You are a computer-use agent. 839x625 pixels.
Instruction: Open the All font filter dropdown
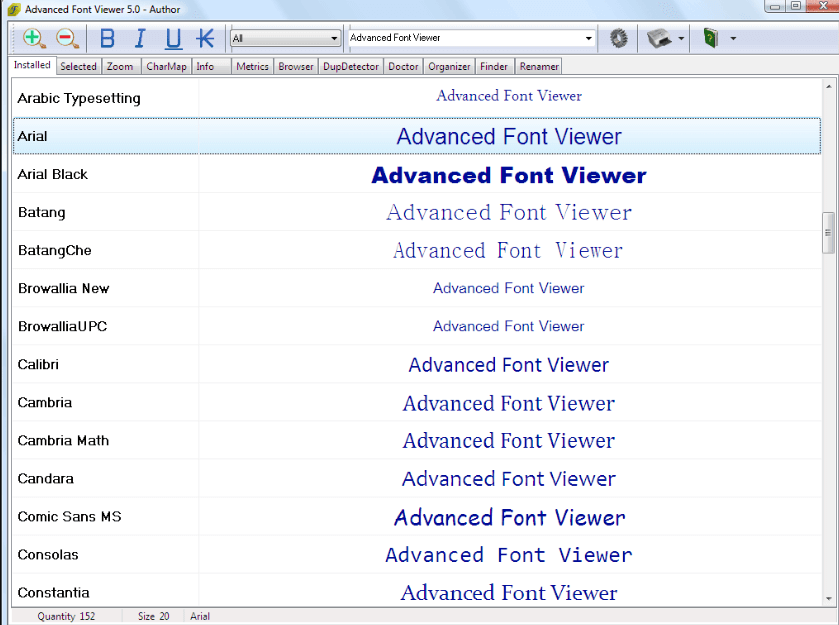coord(286,39)
